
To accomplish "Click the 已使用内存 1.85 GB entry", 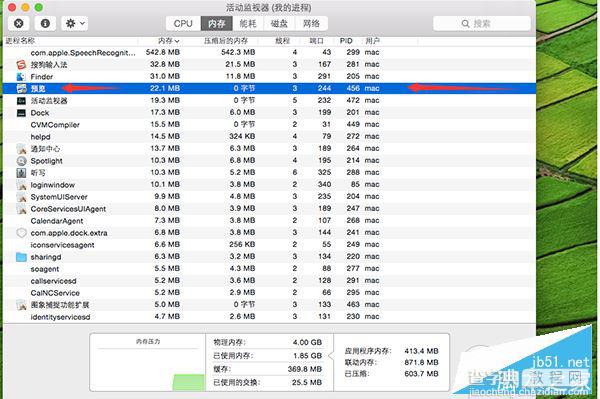I will click(267, 356).
